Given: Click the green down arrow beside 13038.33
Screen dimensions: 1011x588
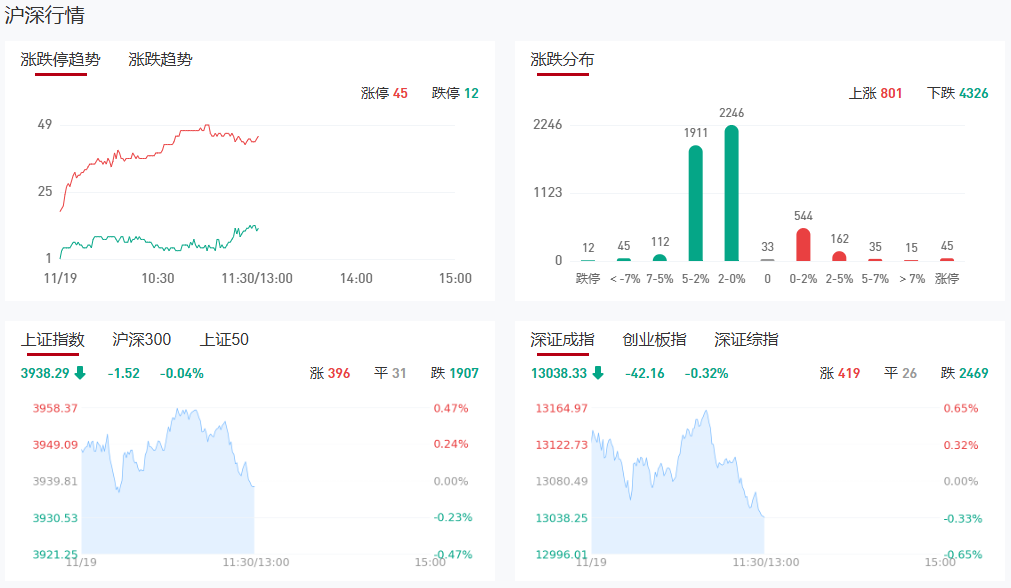Looking at the screenshot, I should coord(598,374).
